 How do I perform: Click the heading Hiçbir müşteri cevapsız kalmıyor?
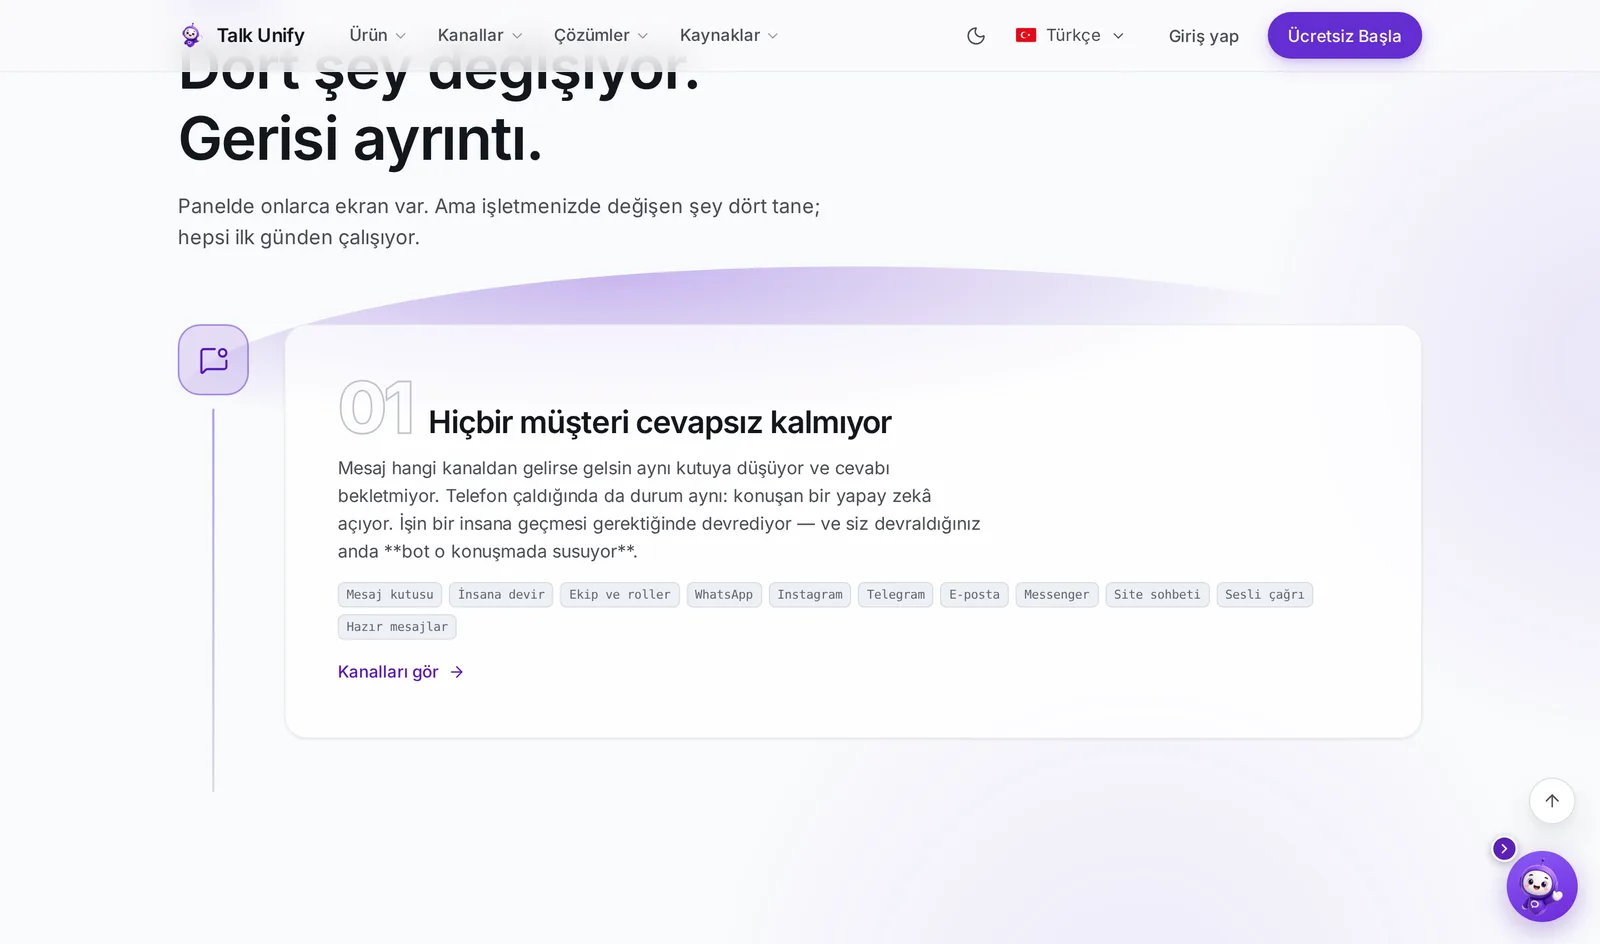660,423
